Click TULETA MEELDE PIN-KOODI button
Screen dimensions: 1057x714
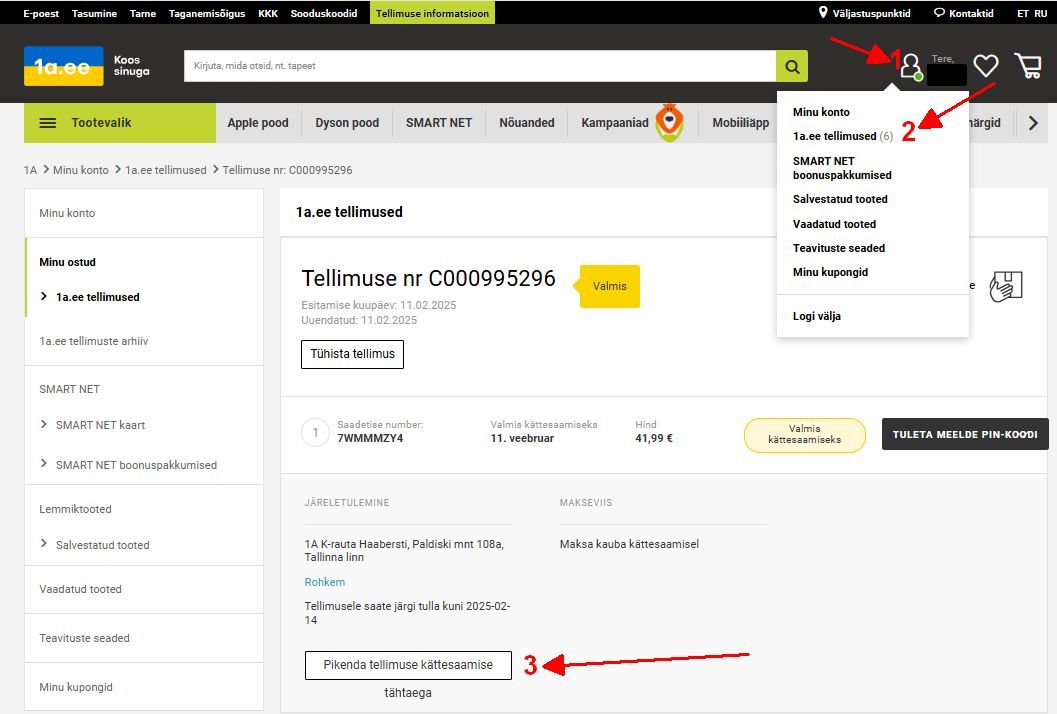pyautogui.click(x=965, y=435)
